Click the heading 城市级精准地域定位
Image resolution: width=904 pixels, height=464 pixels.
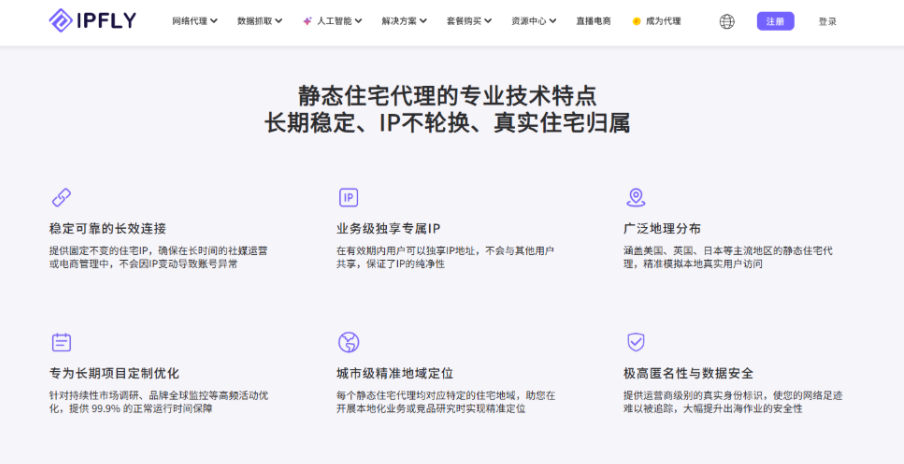coord(395,374)
